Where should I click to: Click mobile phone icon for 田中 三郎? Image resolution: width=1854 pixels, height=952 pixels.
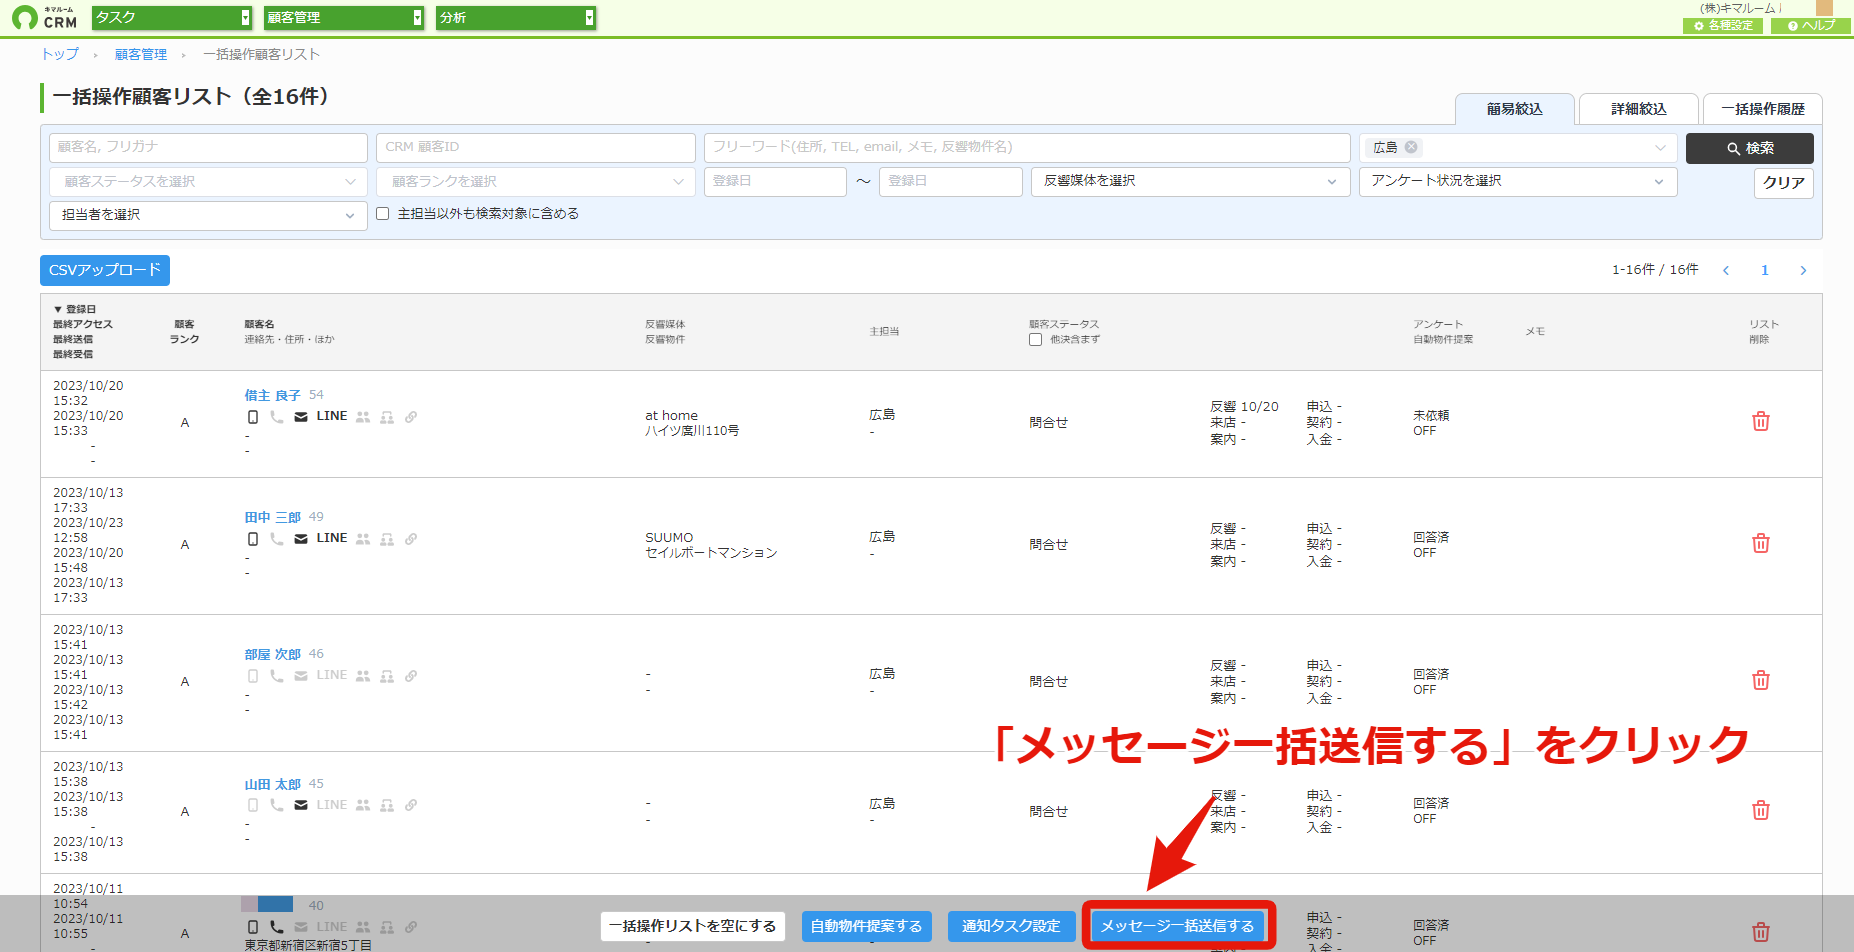tap(253, 539)
